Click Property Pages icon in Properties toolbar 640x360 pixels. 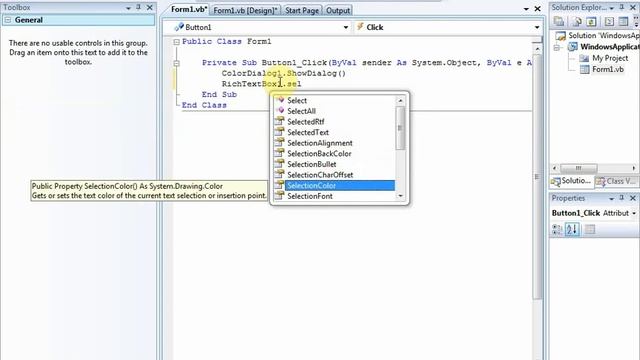(590, 229)
